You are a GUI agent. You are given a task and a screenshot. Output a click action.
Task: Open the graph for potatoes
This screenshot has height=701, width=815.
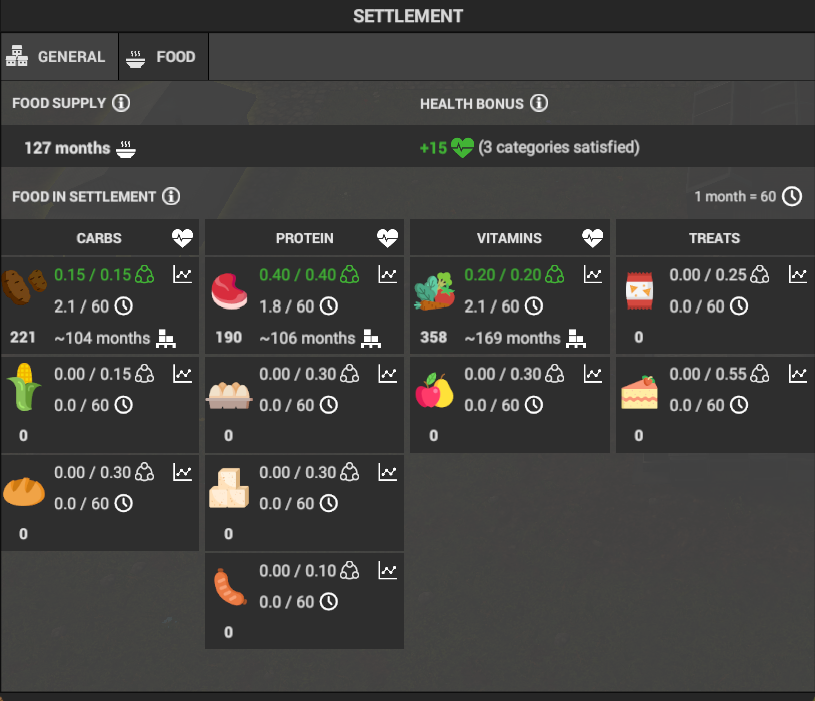pyautogui.click(x=182, y=274)
